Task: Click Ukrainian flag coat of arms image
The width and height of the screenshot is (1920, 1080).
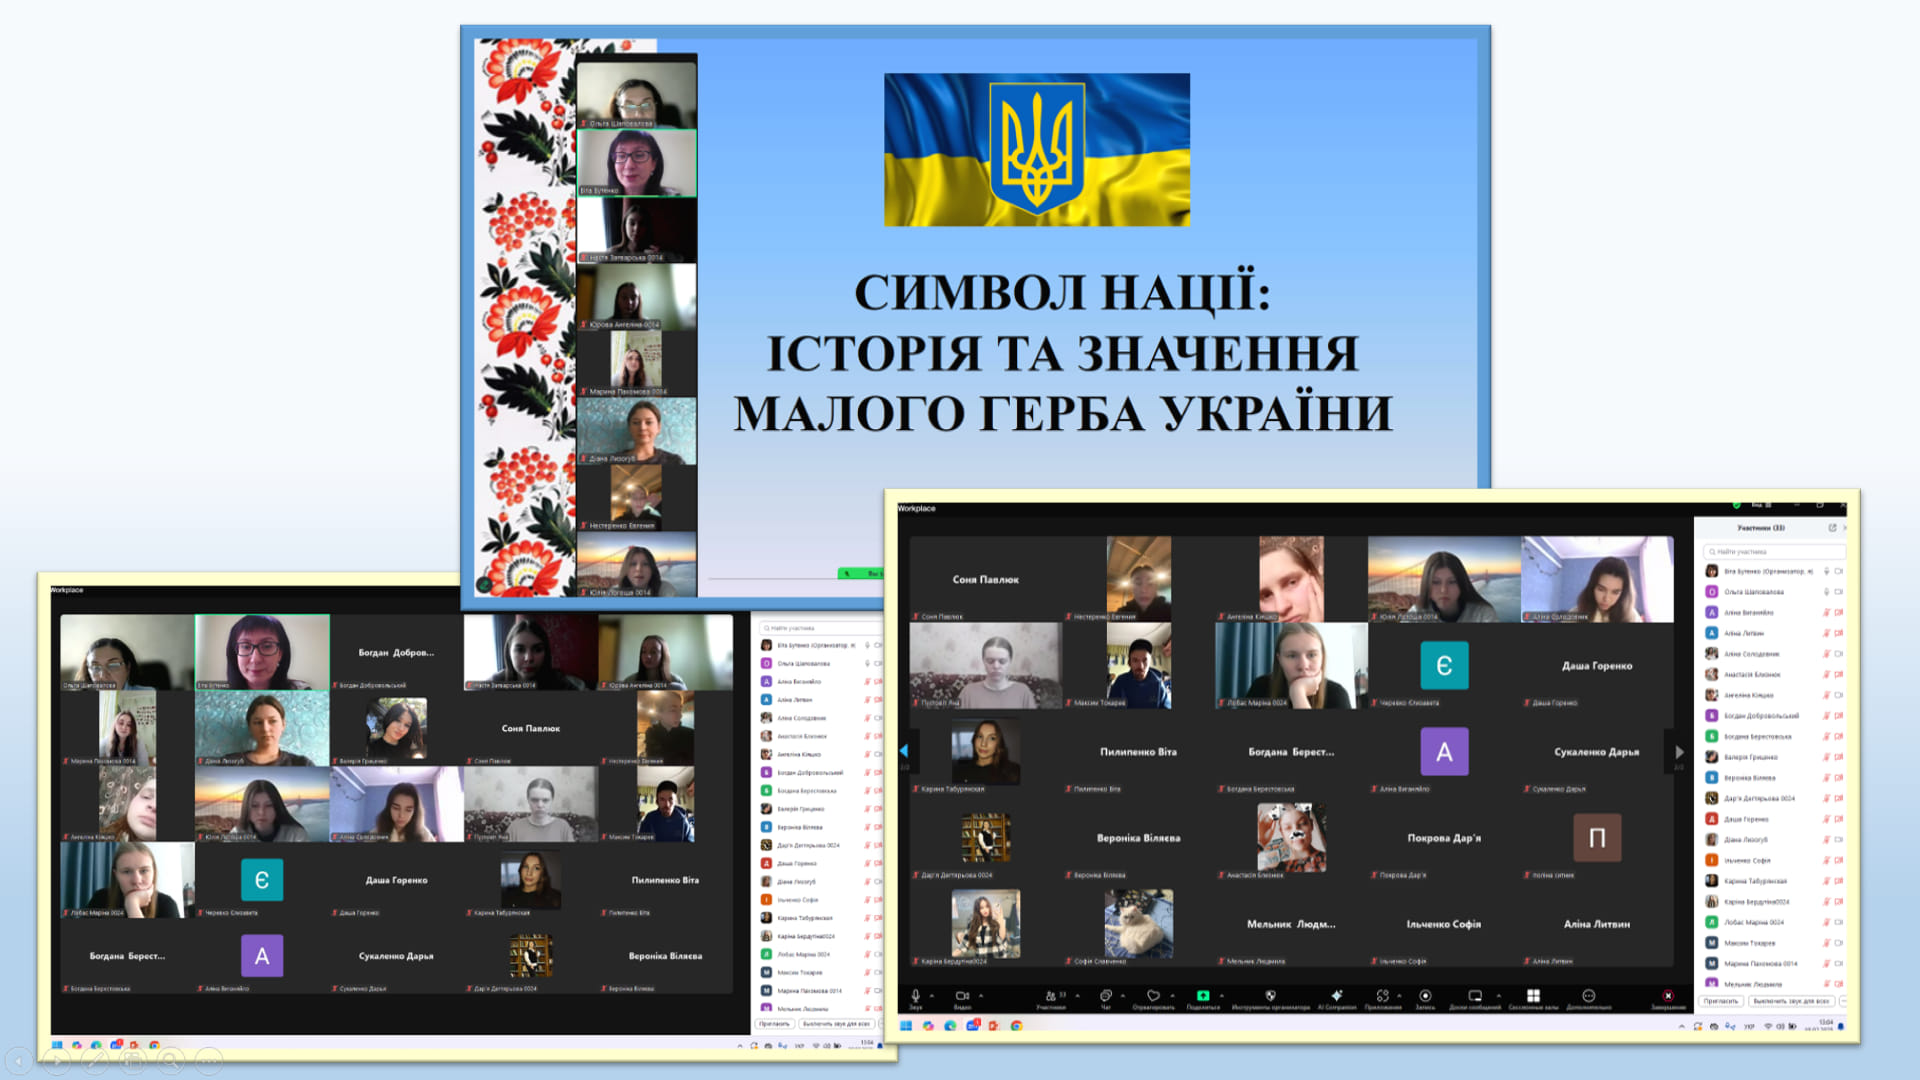Action: tap(1037, 149)
